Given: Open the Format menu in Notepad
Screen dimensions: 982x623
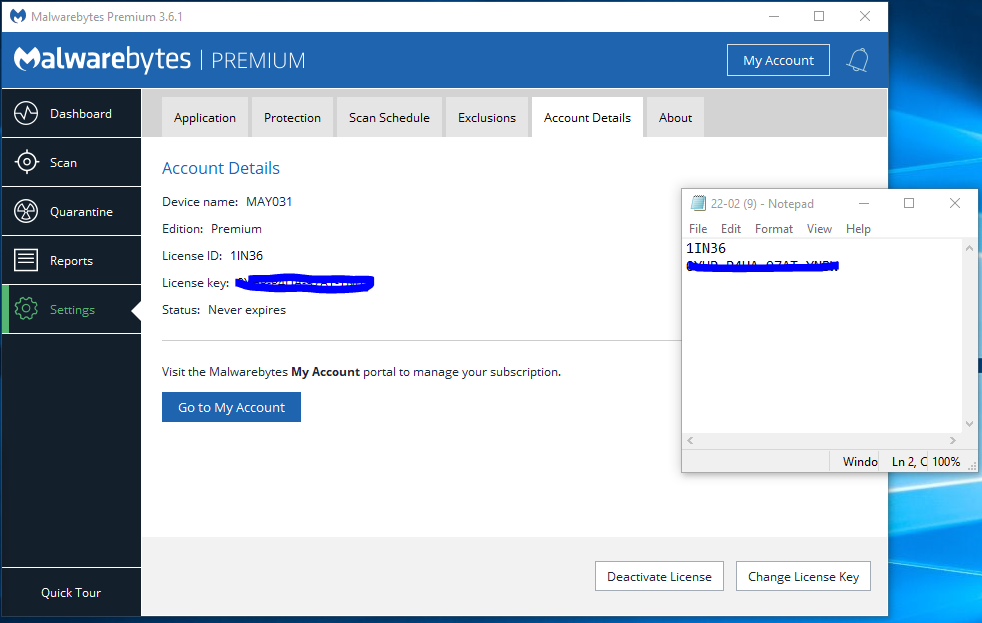Looking at the screenshot, I should tap(773, 229).
